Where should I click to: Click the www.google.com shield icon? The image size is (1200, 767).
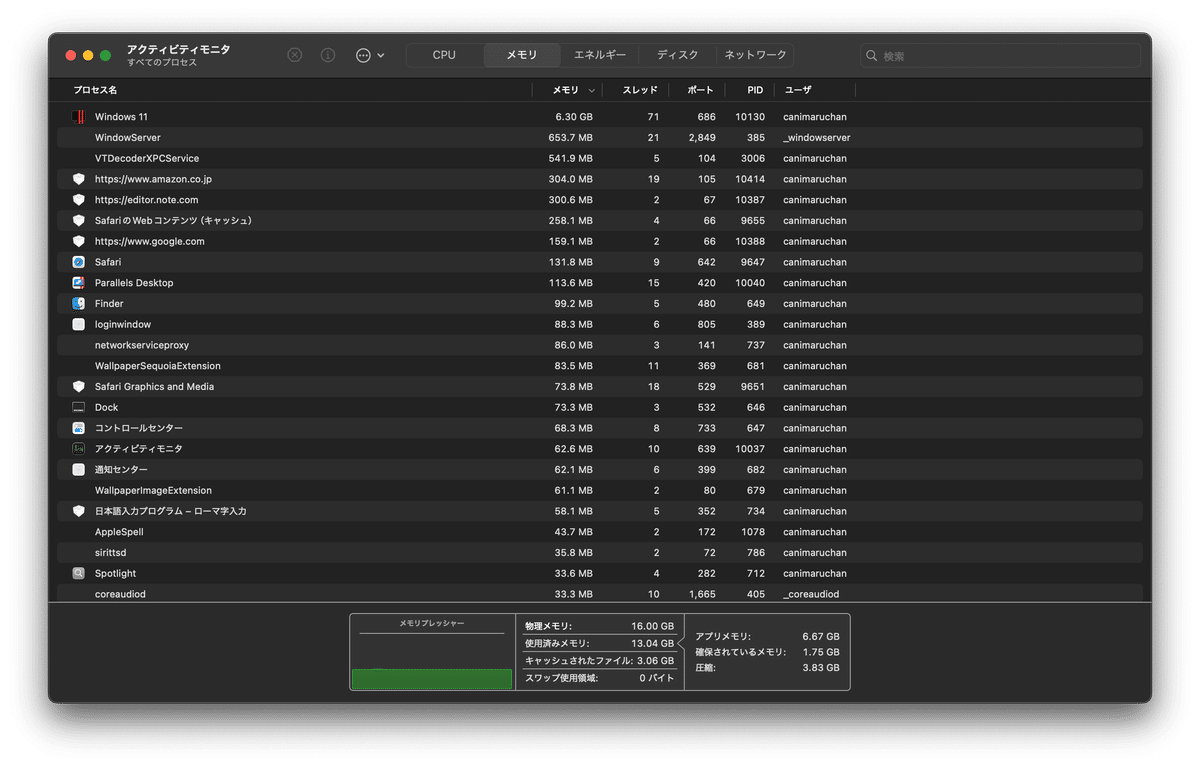click(78, 241)
